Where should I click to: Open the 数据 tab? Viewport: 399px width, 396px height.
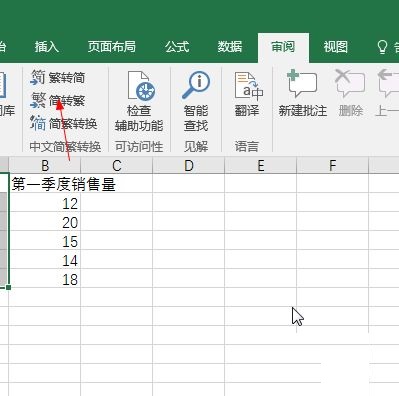pos(230,47)
